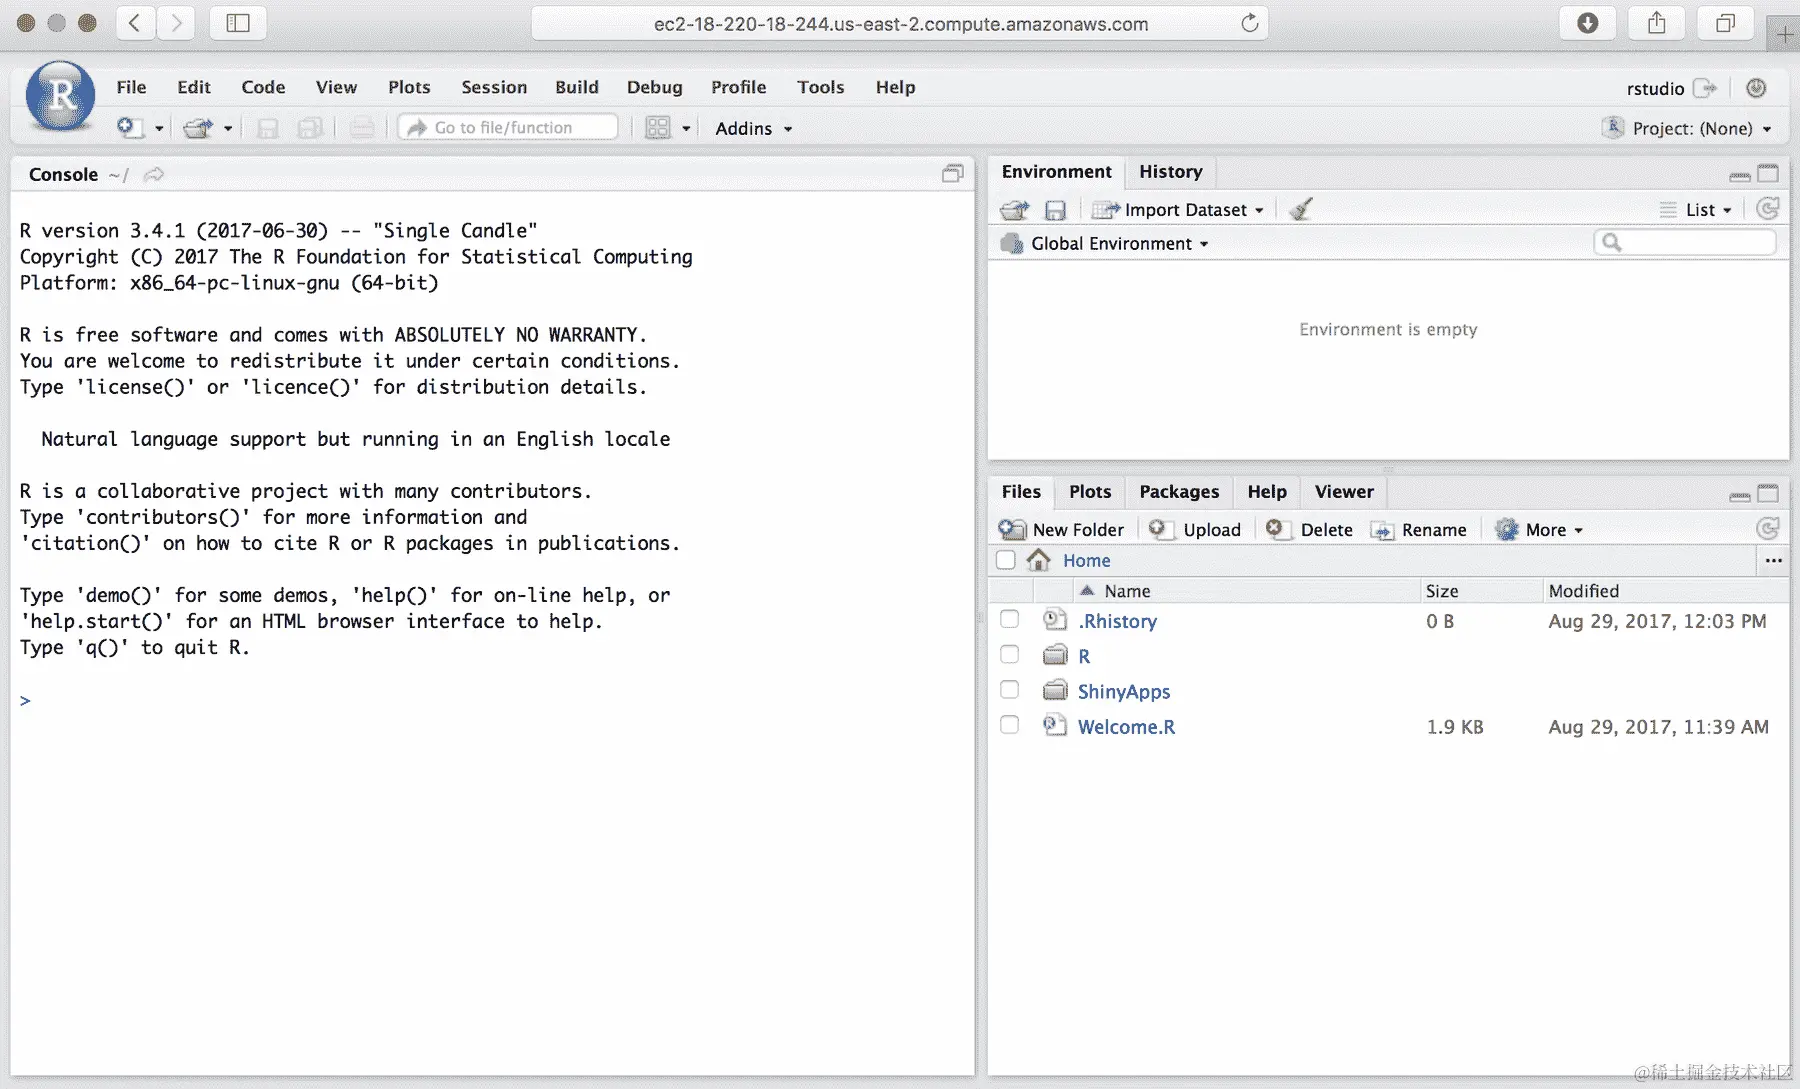
Task: Open the More dropdown in Files
Action: (x=1540, y=530)
